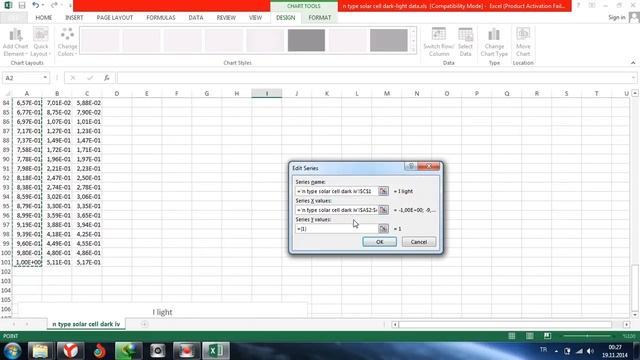
Task: Select 'n type solar cell dark iv' sheet tab
Action: tap(86, 324)
